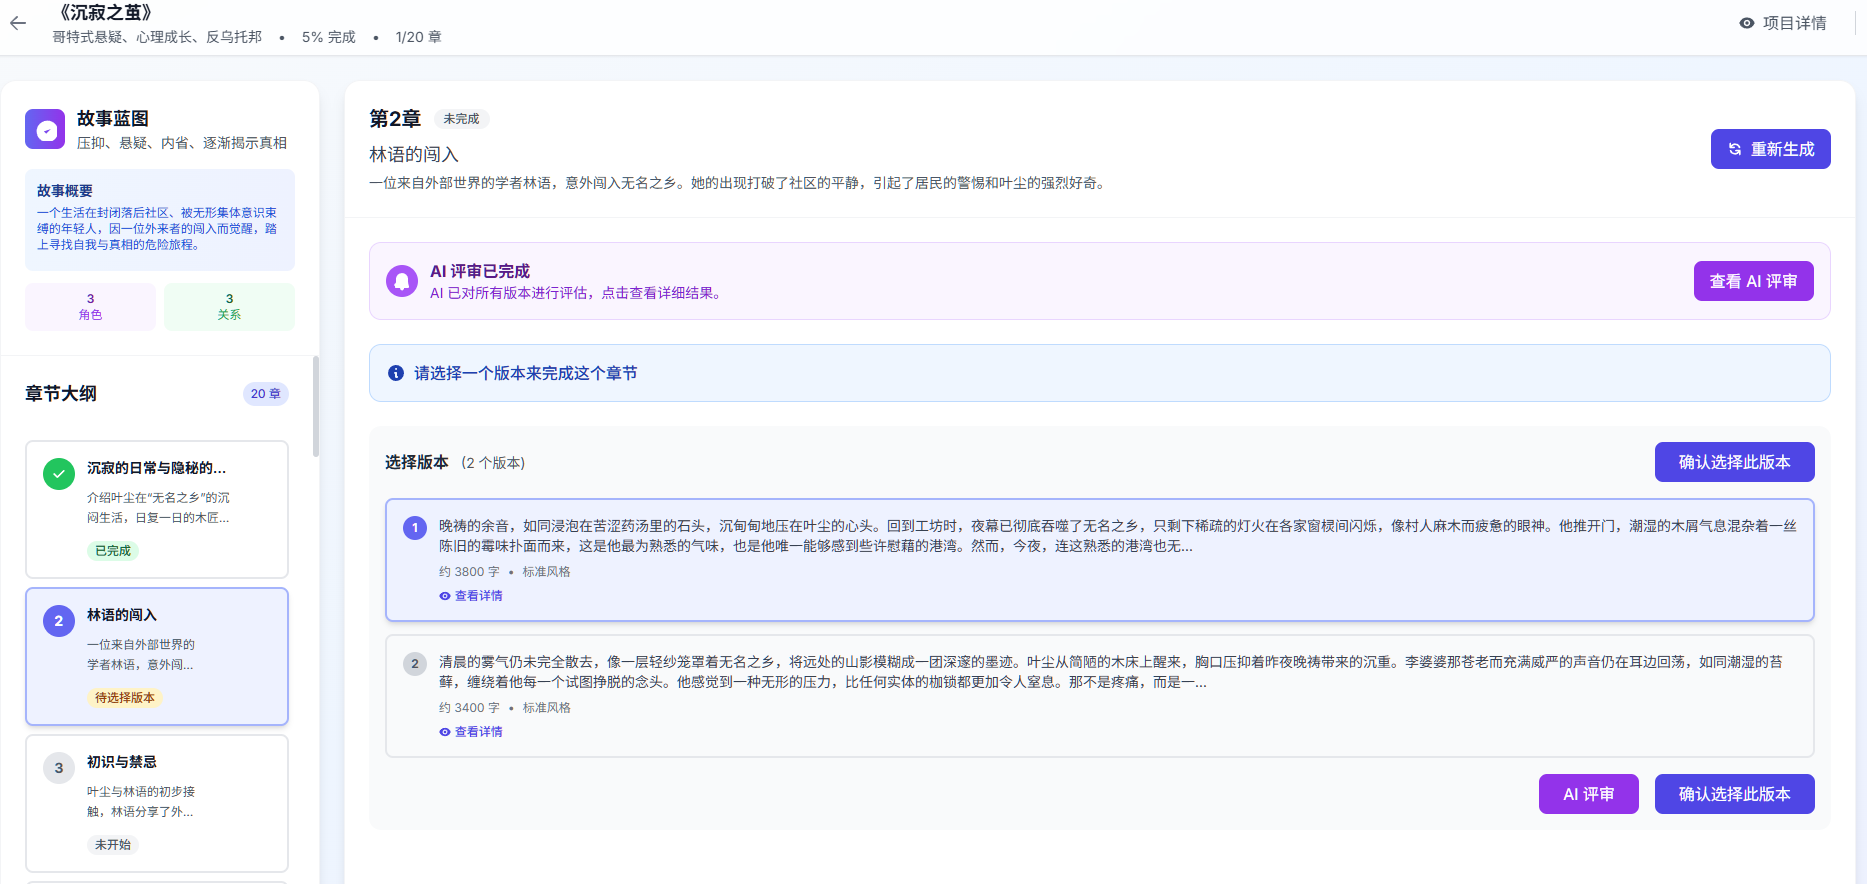The image size is (1867, 884).
Task: Click the AI 评审 bell icon
Action: pos(402,281)
